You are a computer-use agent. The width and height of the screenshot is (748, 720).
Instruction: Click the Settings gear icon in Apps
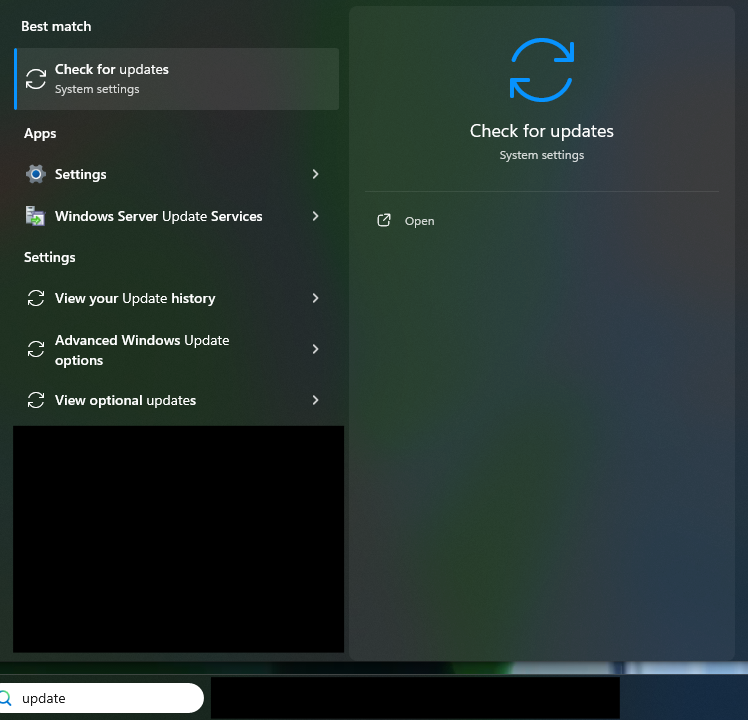coord(36,174)
